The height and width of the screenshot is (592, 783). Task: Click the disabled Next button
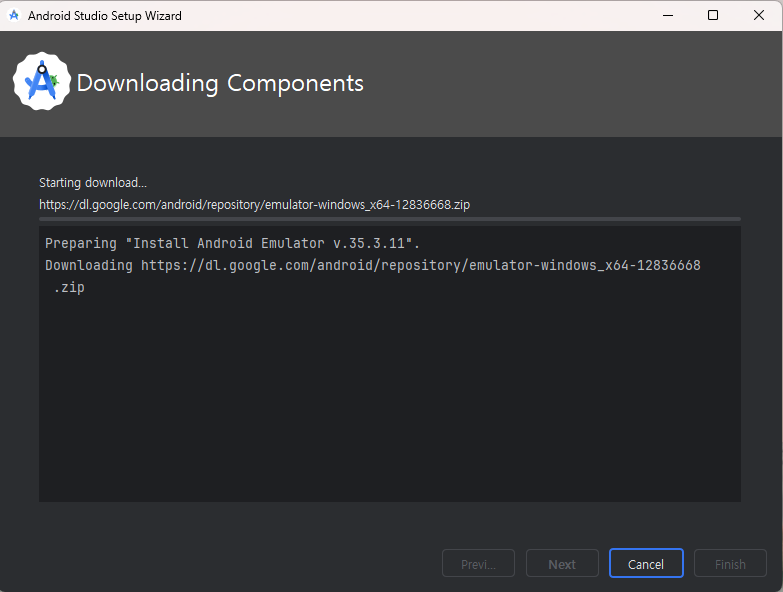[562, 564]
